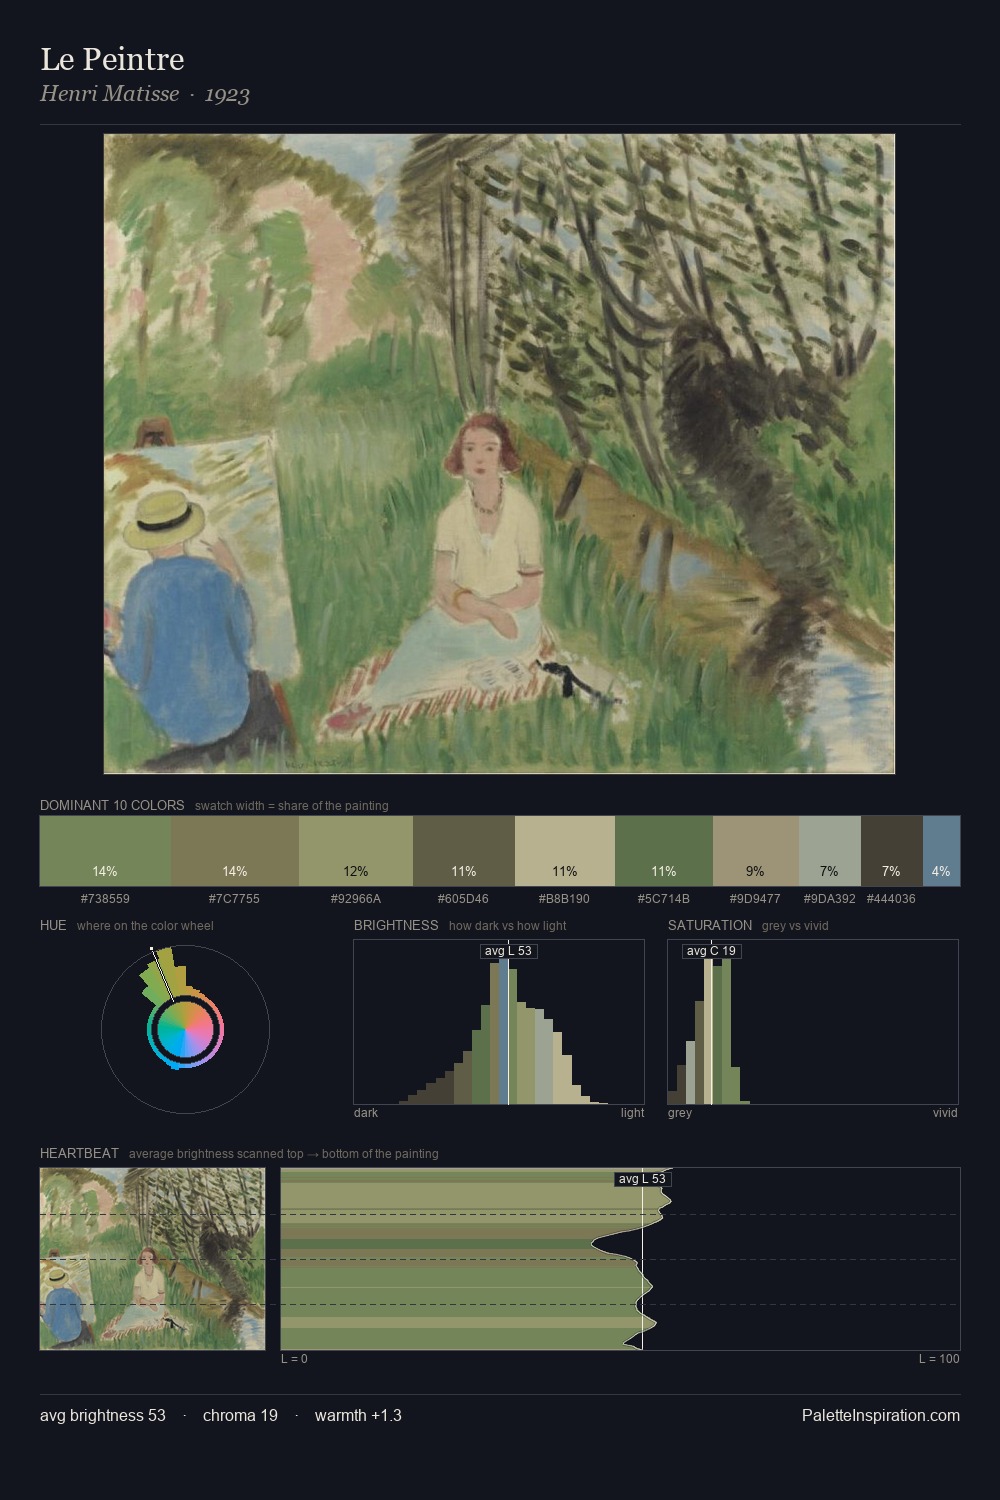
Task: Click the heartbeat scan direction caption
Action: click(x=284, y=1154)
